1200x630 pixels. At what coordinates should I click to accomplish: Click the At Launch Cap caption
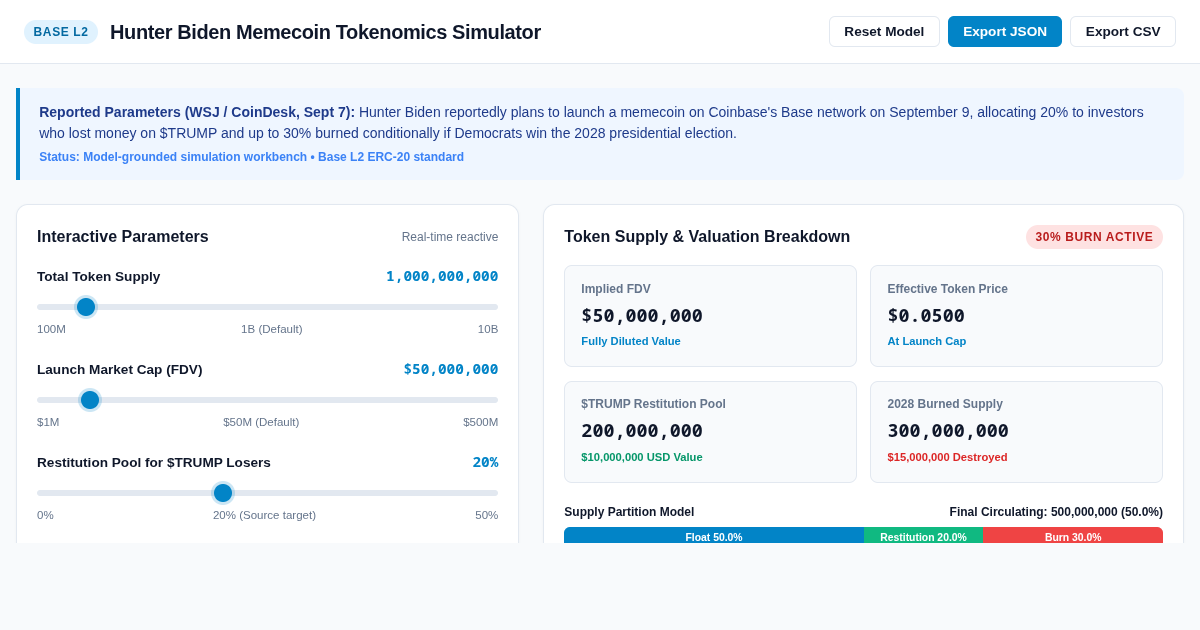tap(927, 341)
